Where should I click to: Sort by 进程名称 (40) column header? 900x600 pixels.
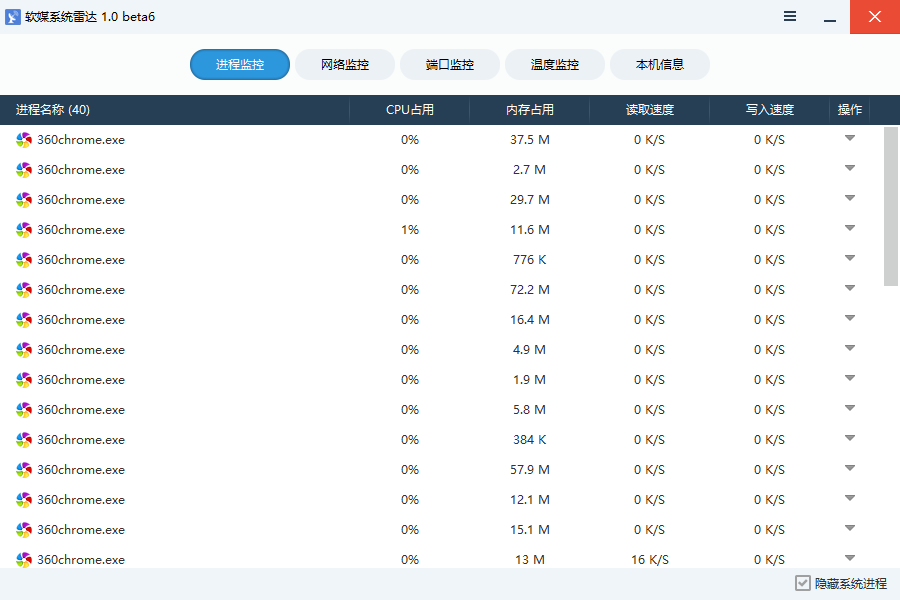point(174,110)
